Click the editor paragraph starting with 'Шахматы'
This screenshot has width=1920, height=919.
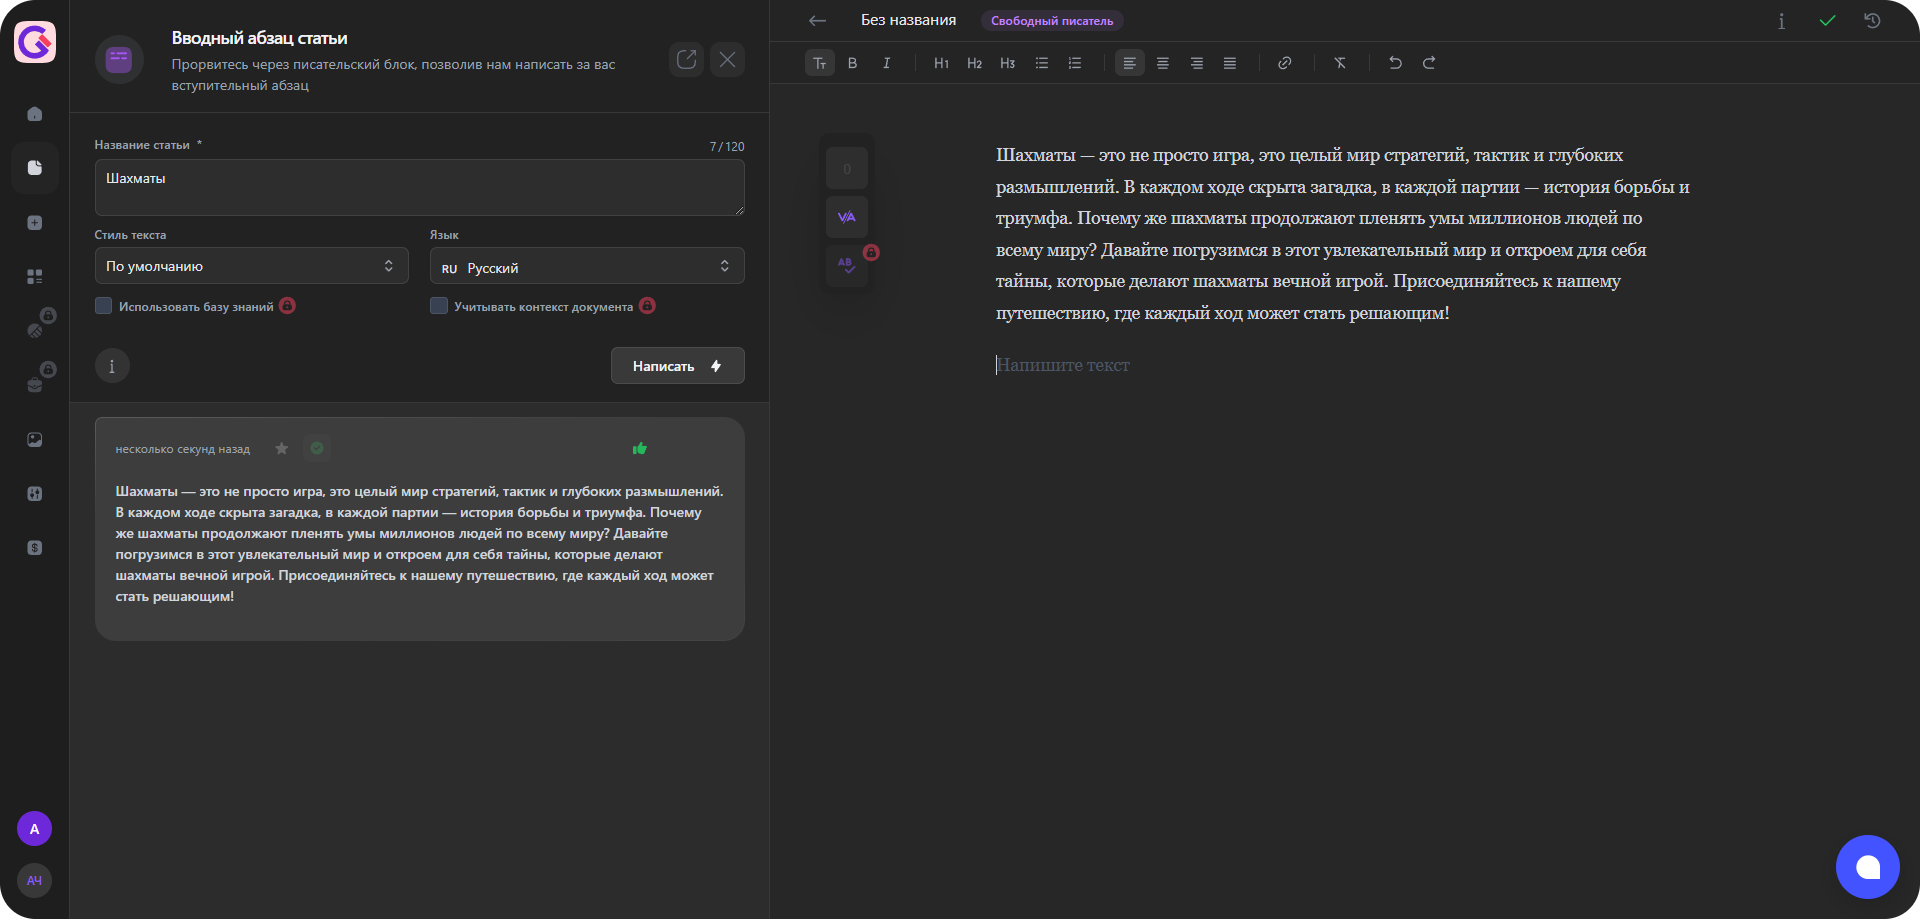(1343, 234)
